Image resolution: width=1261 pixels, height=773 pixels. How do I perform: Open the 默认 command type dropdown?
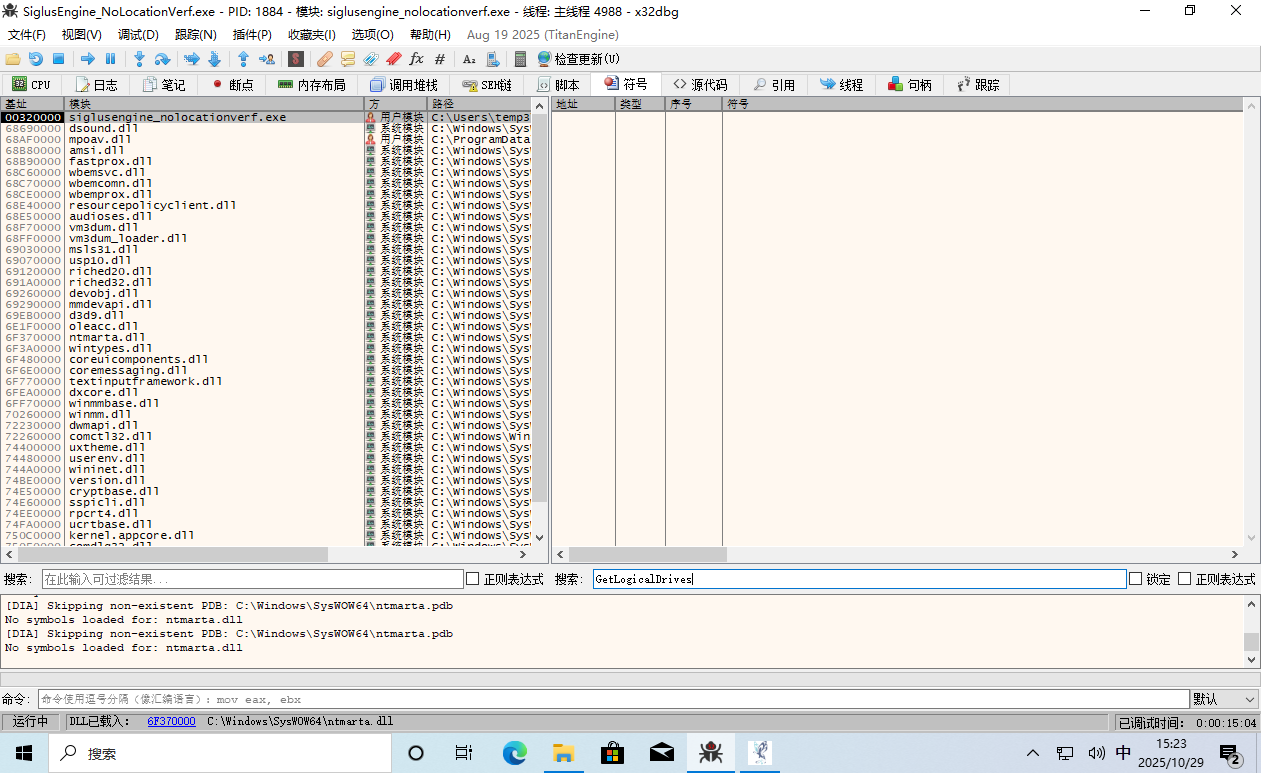(x=1224, y=699)
